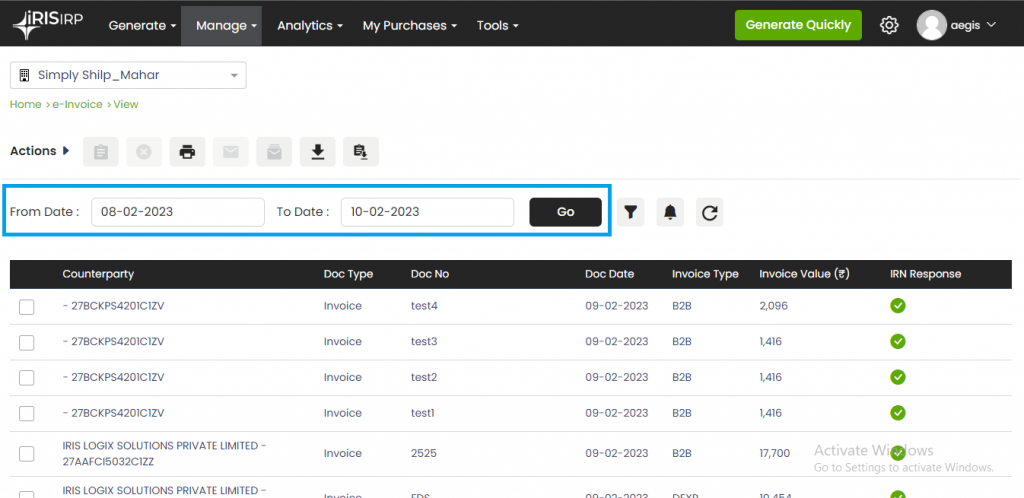Click the IRN Response column header

pos(925,274)
